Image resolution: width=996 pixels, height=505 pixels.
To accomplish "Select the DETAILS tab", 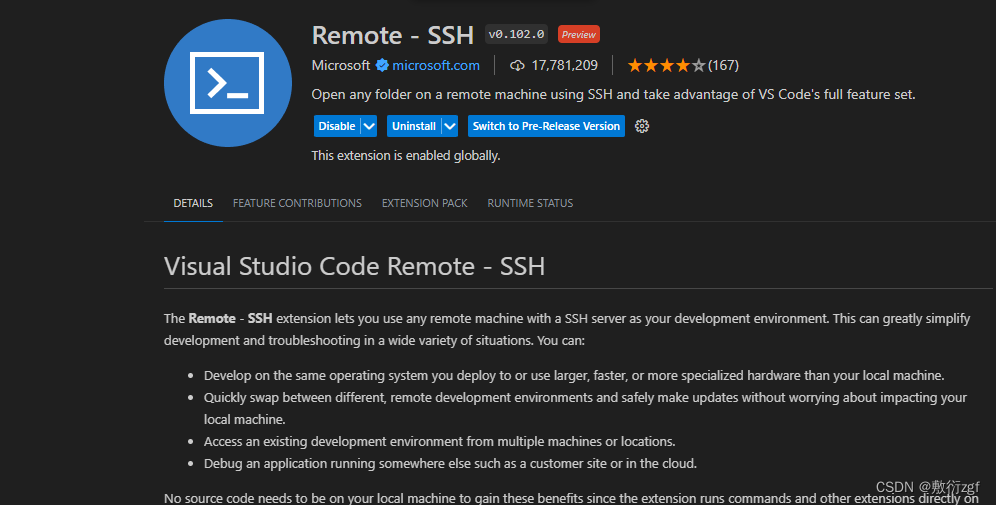I will click(193, 203).
